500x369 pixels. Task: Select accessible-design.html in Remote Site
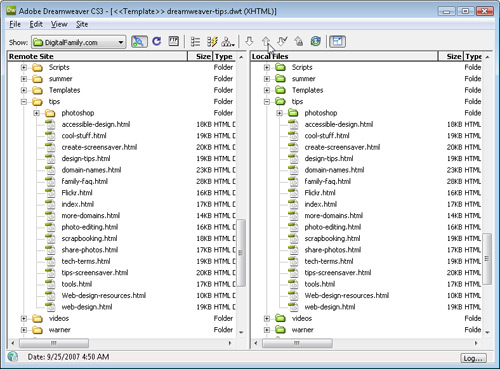click(x=96, y=124)
